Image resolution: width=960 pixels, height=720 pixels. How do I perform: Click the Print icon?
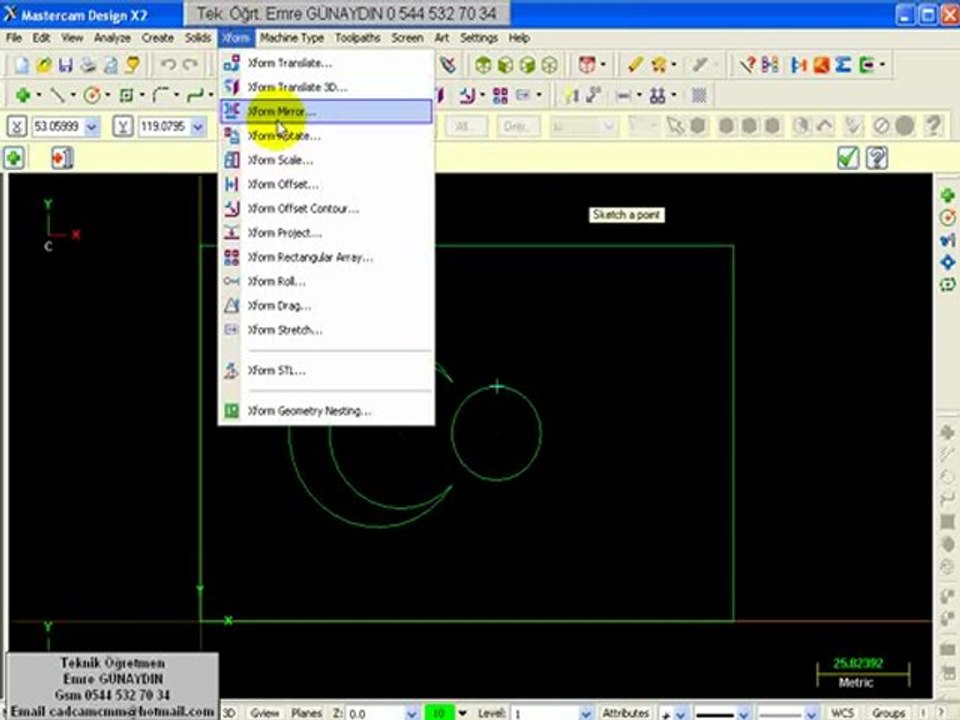click(x=88, y=64)
